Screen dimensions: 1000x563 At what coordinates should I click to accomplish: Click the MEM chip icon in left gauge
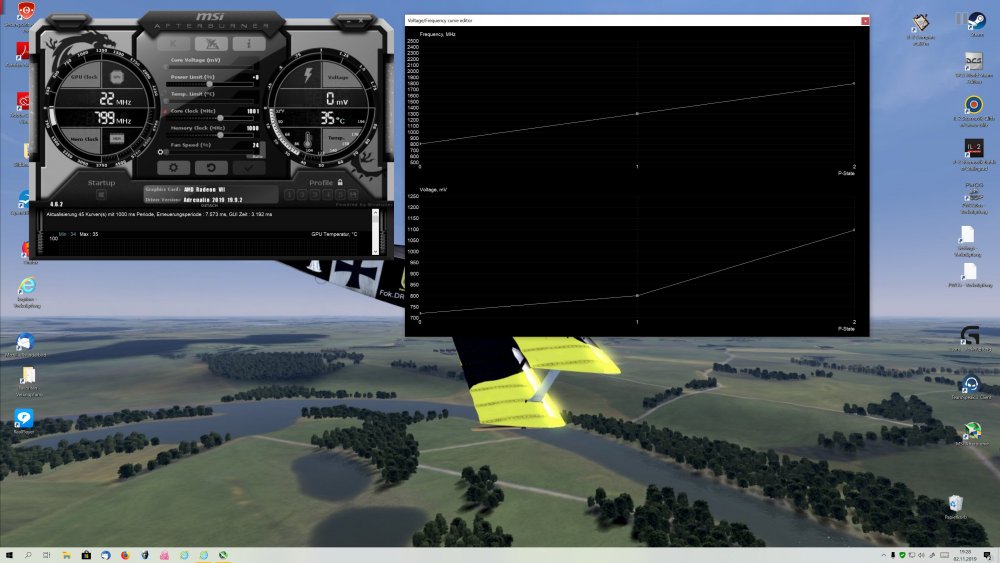(x=116, y=138)
